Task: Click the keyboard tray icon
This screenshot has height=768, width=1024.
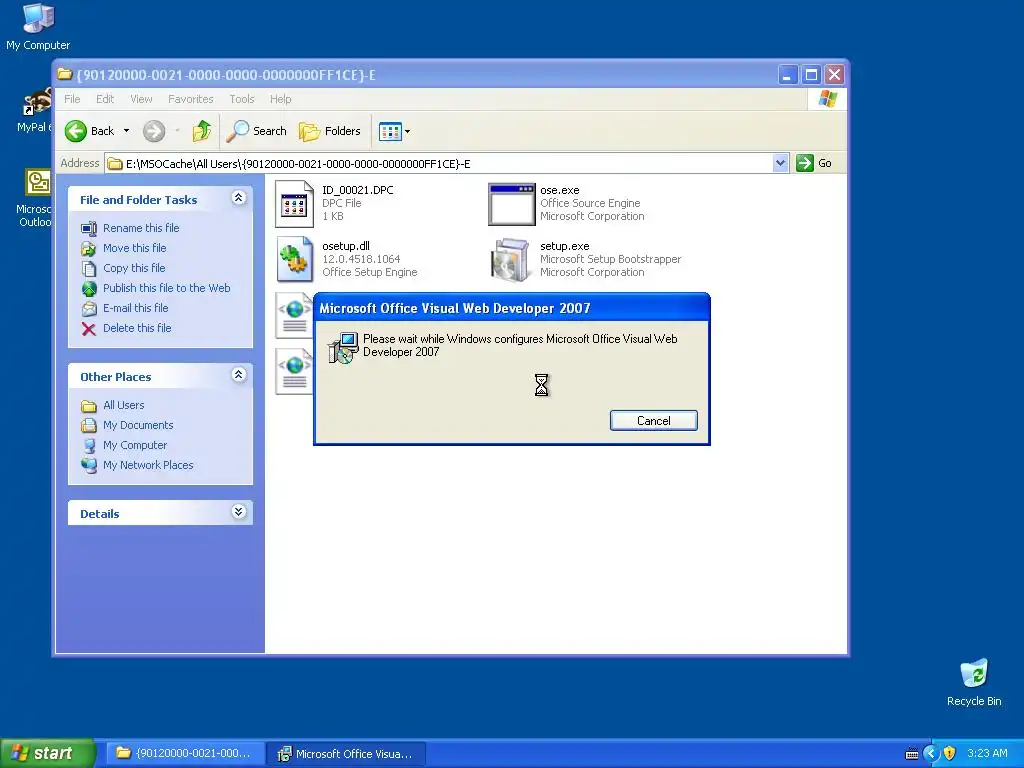Action: click(x=912, y=754)
